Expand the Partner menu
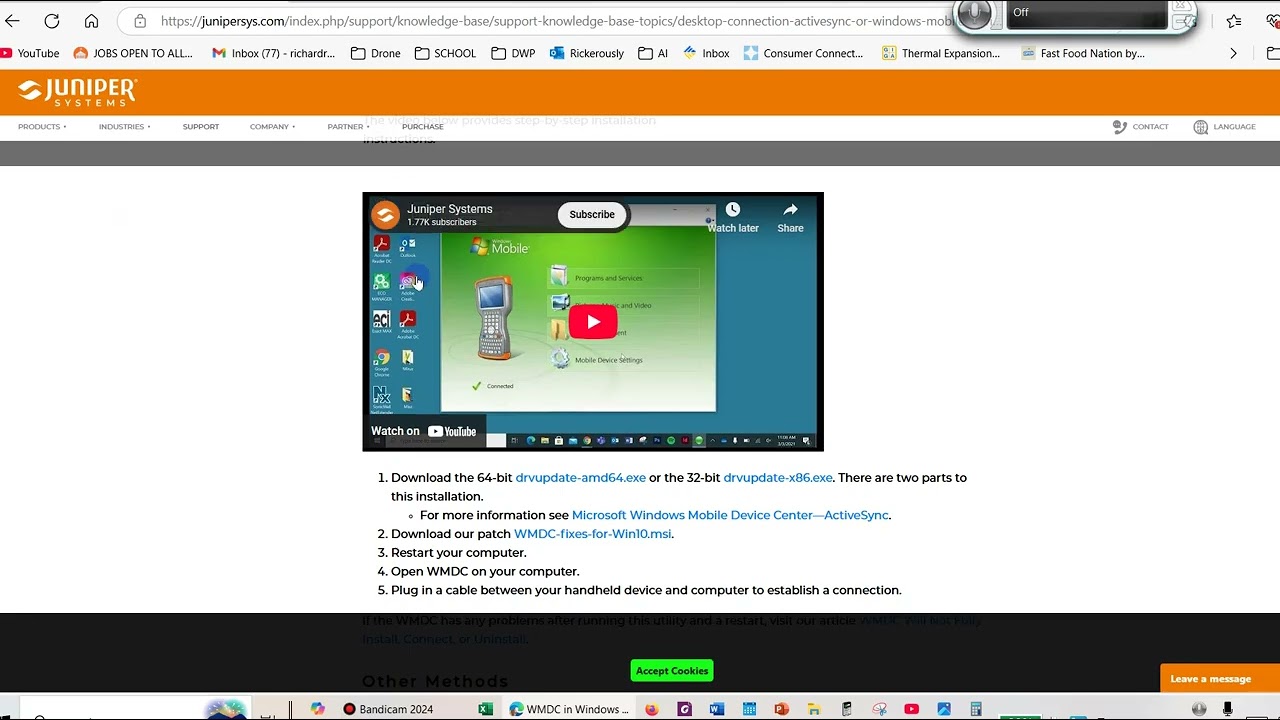The width and height of the screenshot is (1280, 720). point(348,127)
